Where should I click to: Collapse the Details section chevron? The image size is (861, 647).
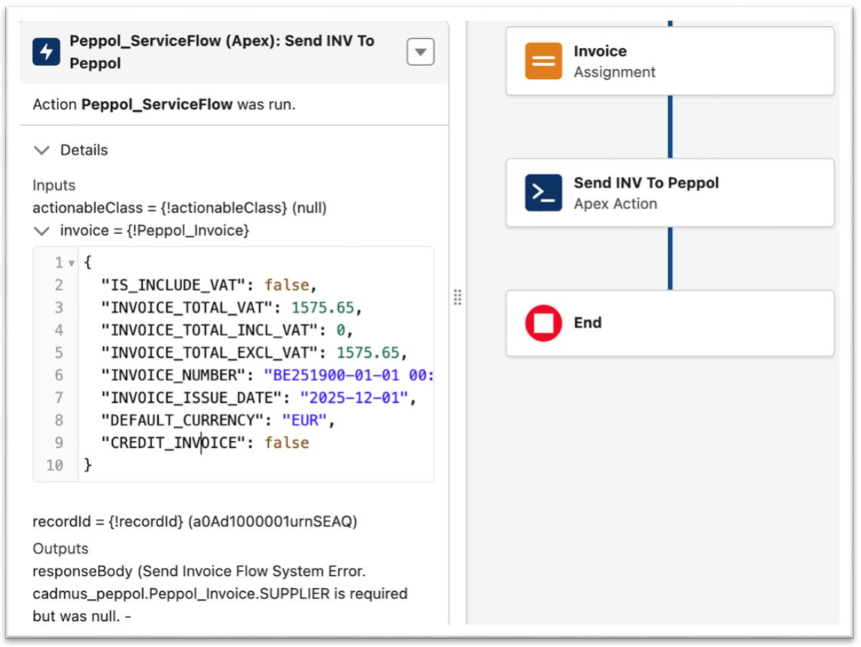pos(42,150)
